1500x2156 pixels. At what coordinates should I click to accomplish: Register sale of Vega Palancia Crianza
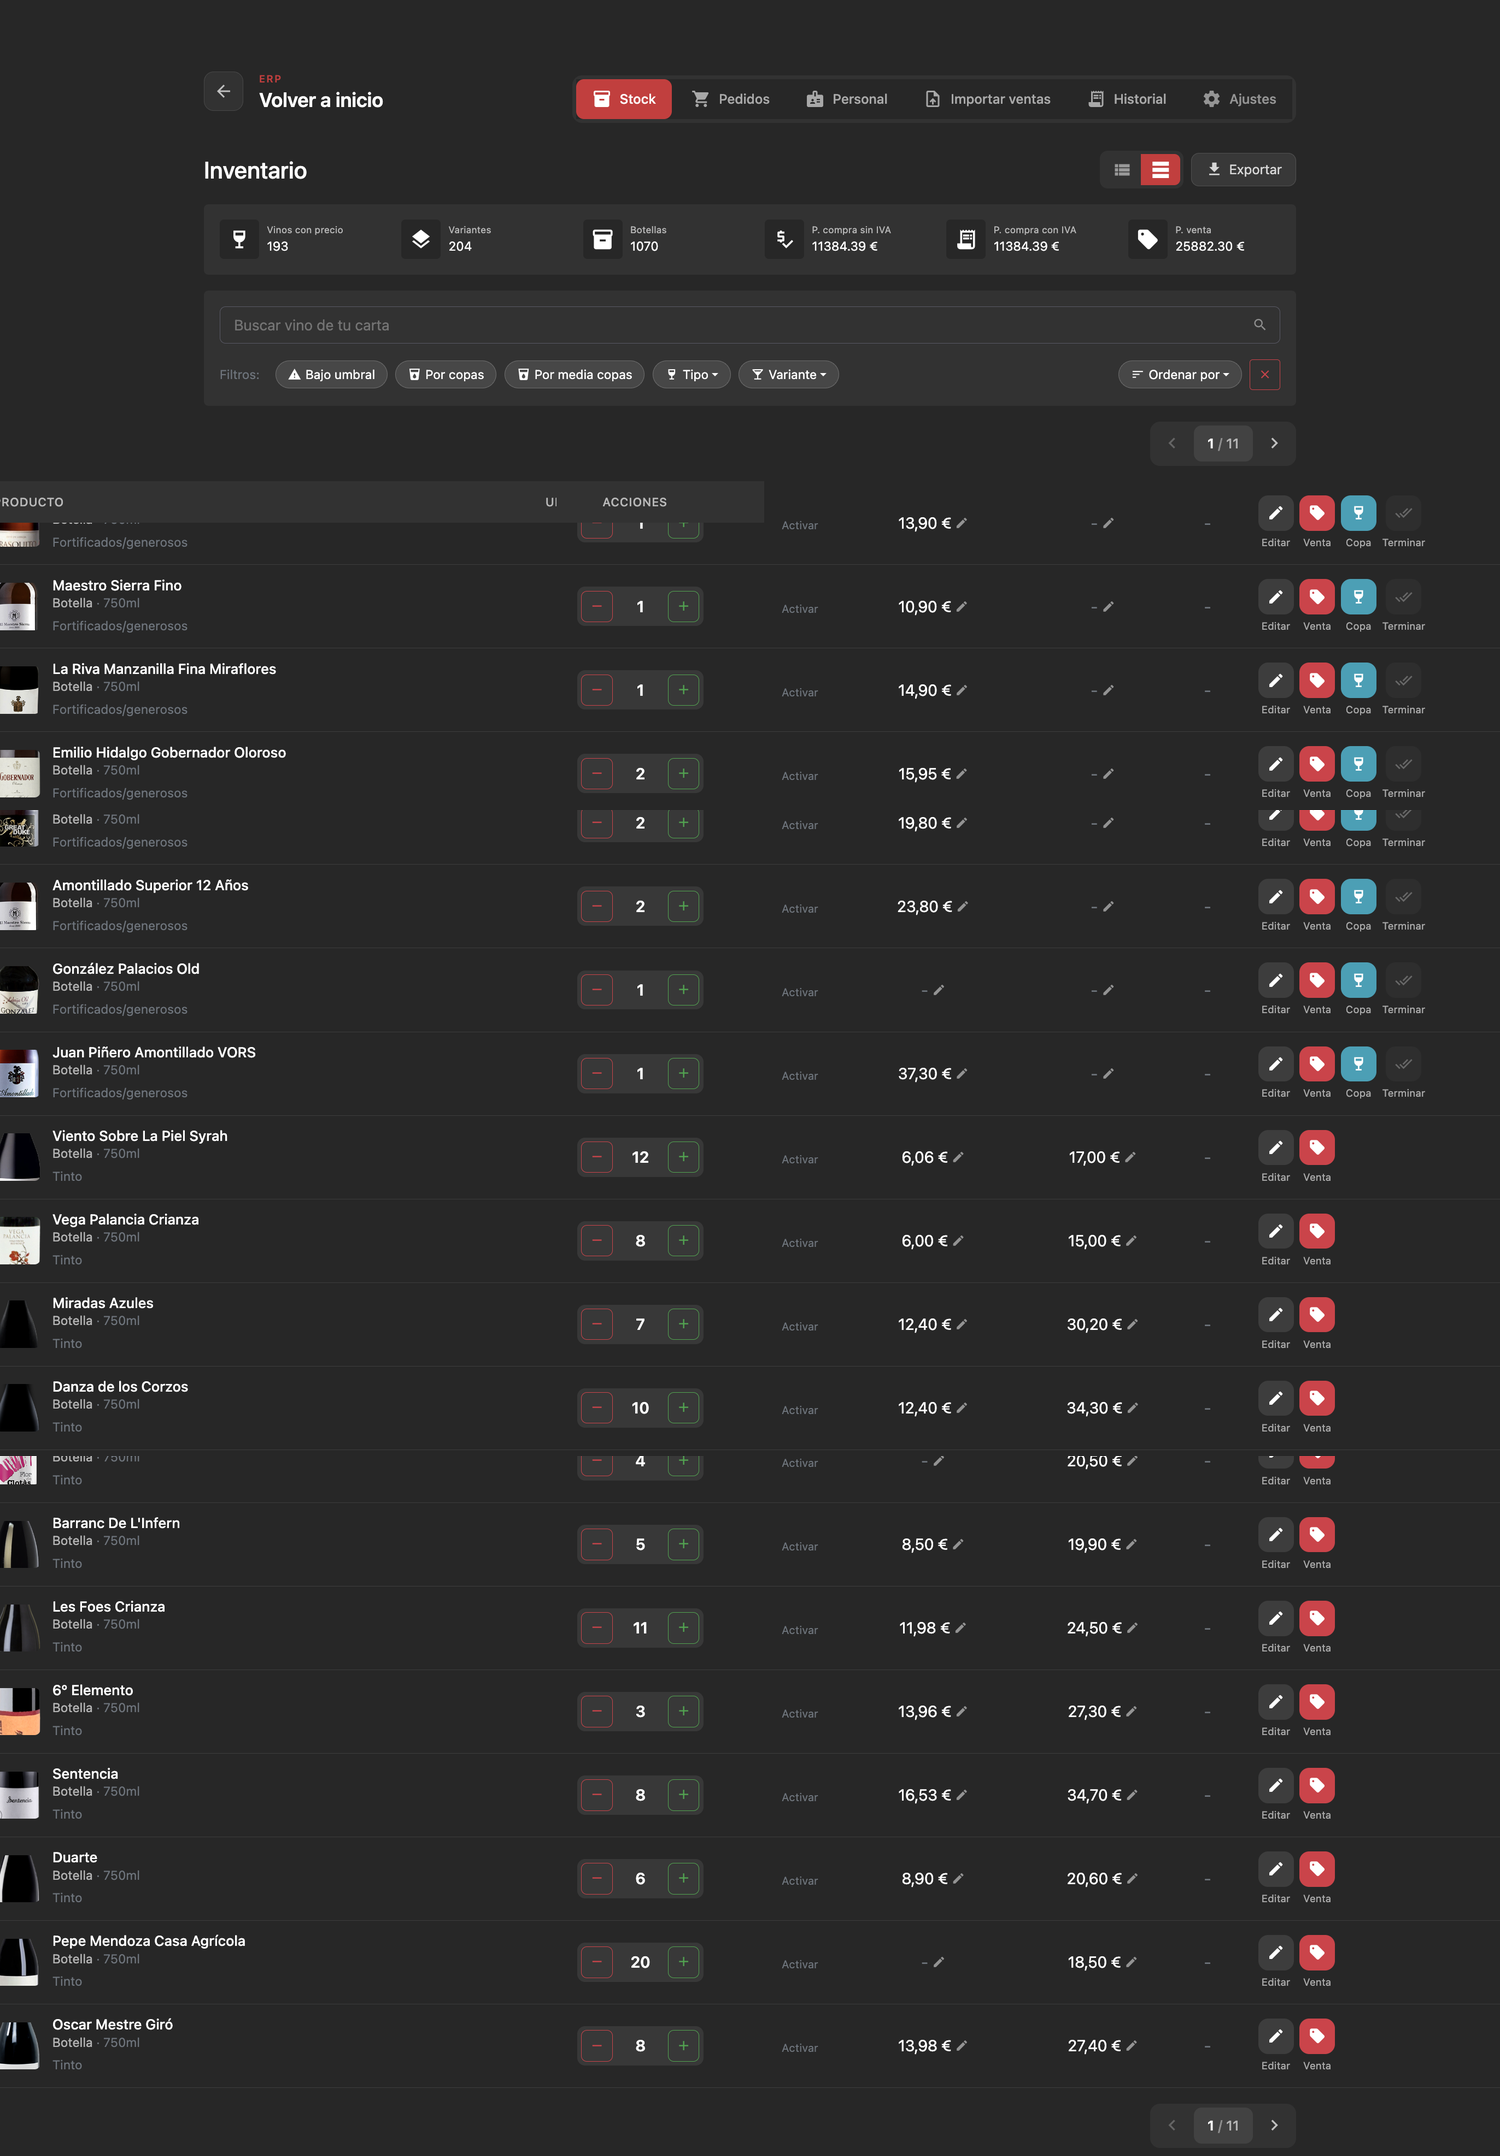[1317, 1231]
